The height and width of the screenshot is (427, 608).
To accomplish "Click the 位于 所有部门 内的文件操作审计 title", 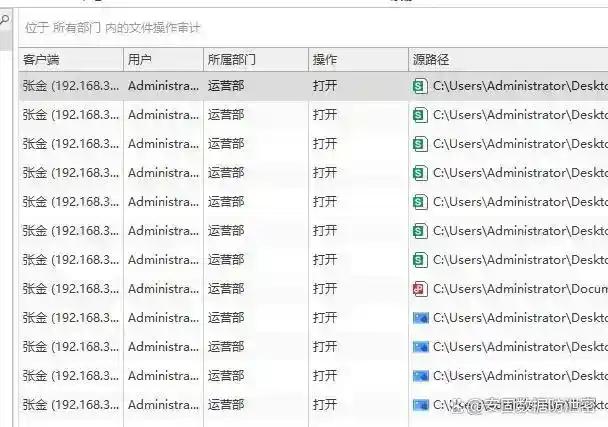I will click(112, 28).
